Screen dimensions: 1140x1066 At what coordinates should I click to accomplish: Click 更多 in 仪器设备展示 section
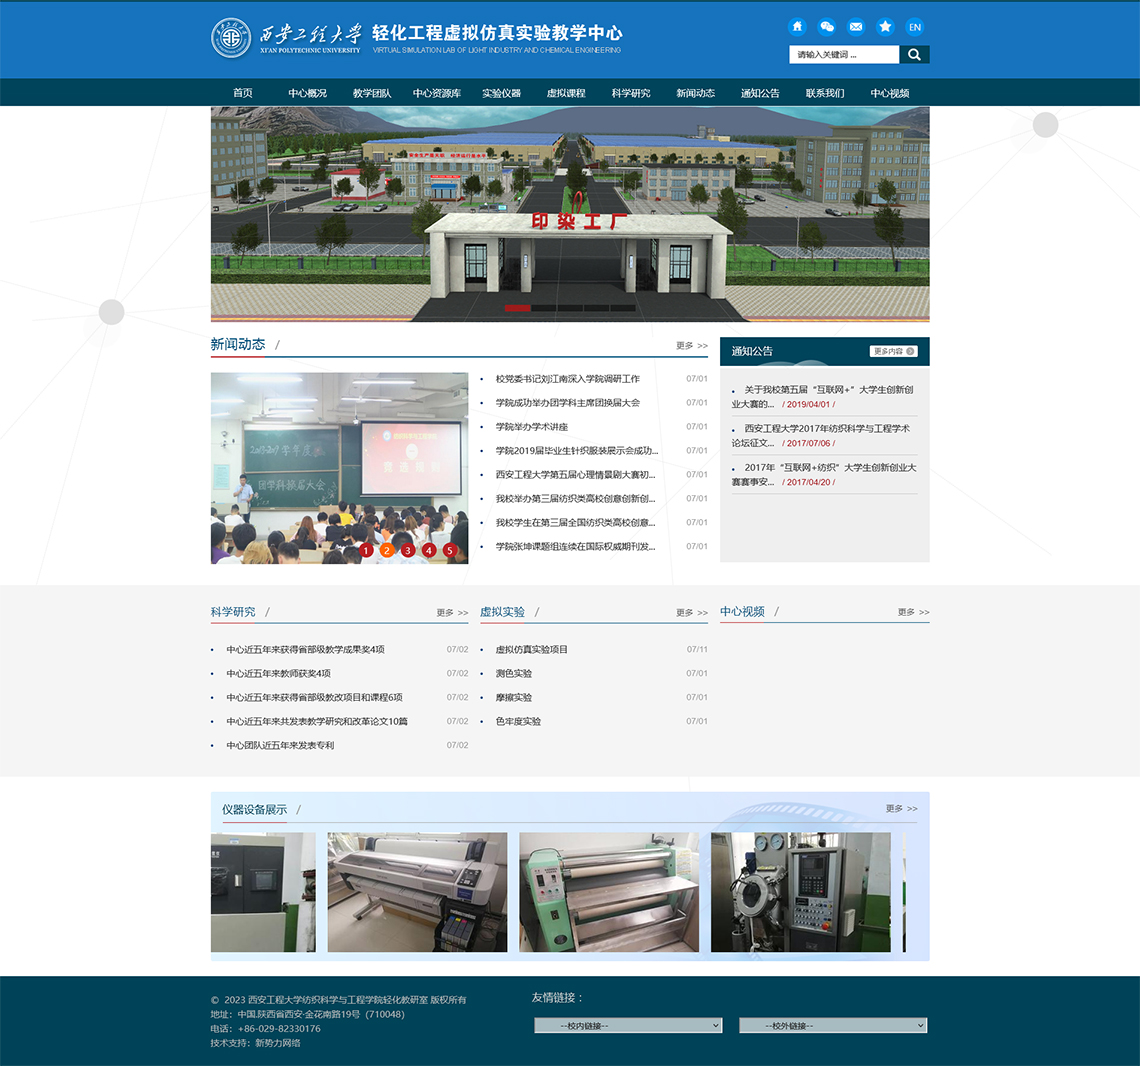[901, 808]
